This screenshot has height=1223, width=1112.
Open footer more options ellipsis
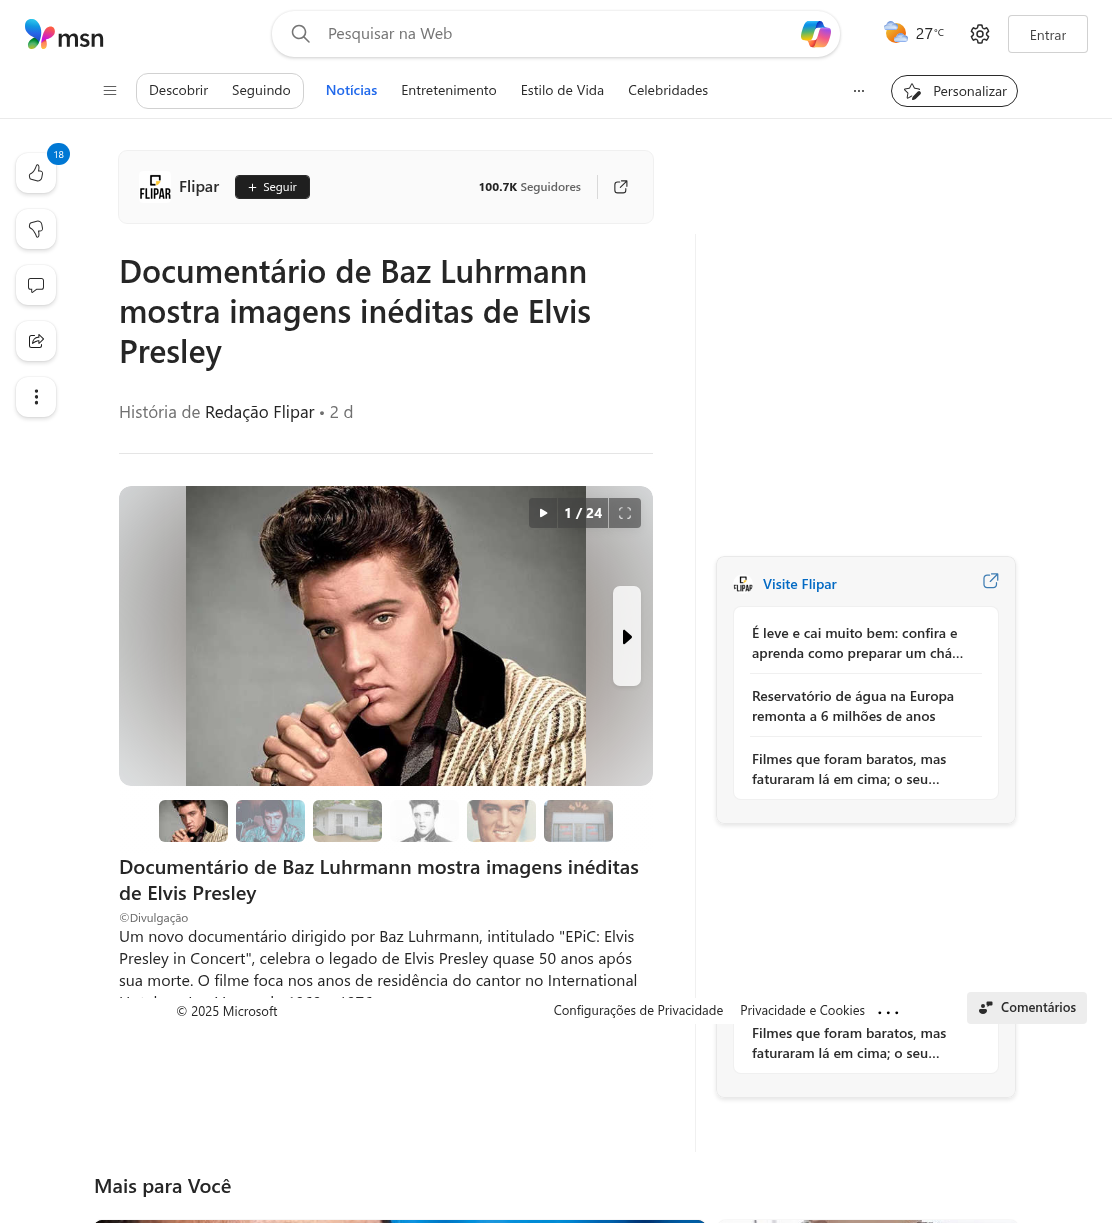[x=888, y=1011]
